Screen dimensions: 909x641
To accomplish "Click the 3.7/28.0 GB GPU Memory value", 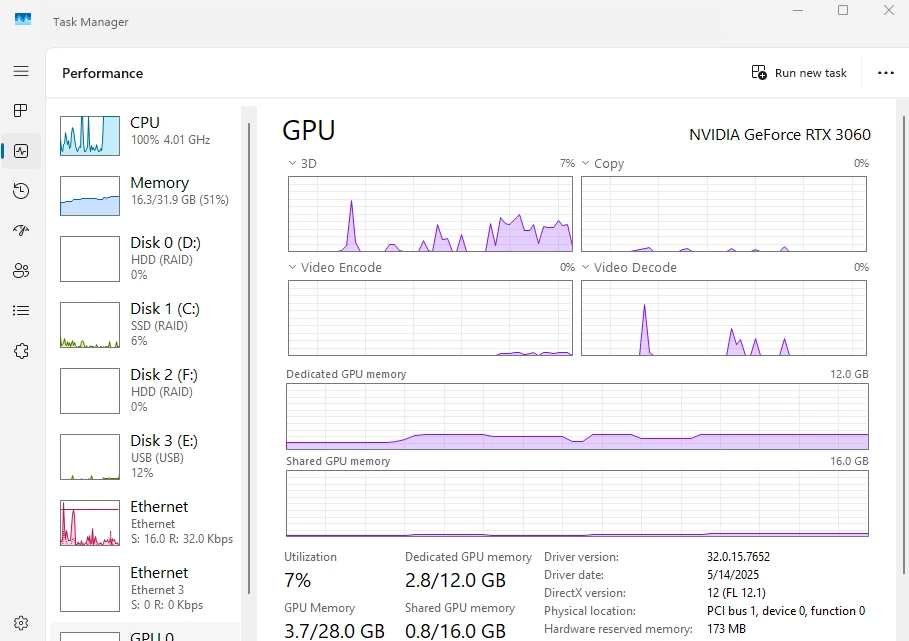I will pos(334,631).
